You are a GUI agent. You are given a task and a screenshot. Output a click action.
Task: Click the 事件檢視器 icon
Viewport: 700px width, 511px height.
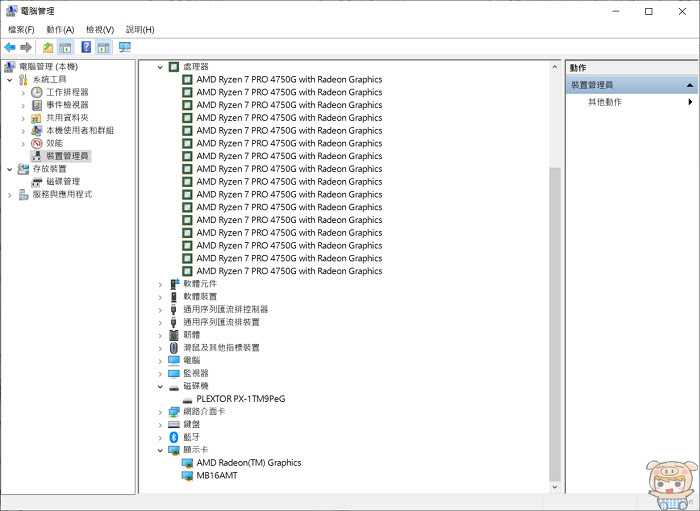point(37,105)
